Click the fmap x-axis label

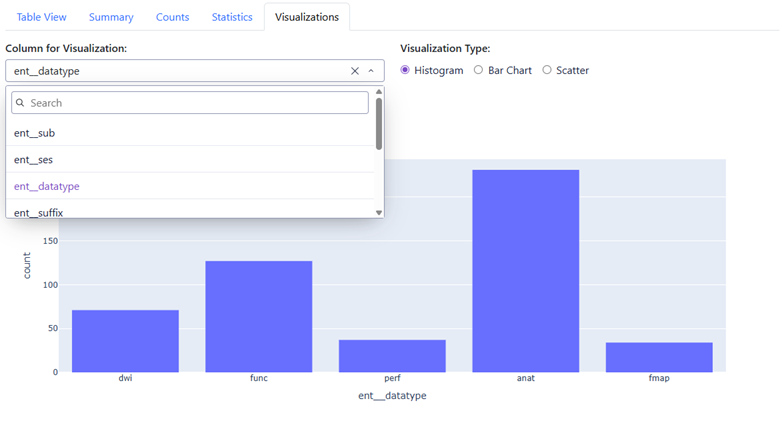click(659, 378)
